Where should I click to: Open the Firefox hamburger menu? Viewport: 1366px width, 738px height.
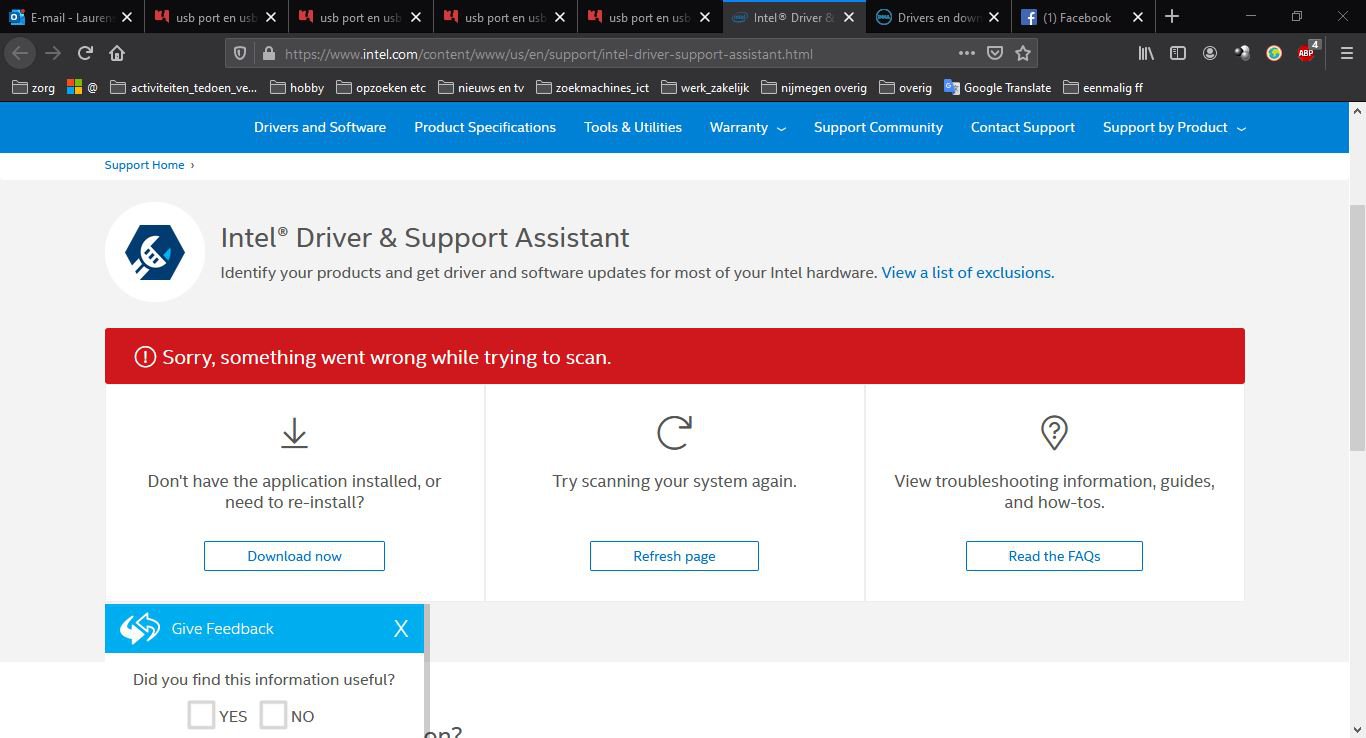point(1346,53)
